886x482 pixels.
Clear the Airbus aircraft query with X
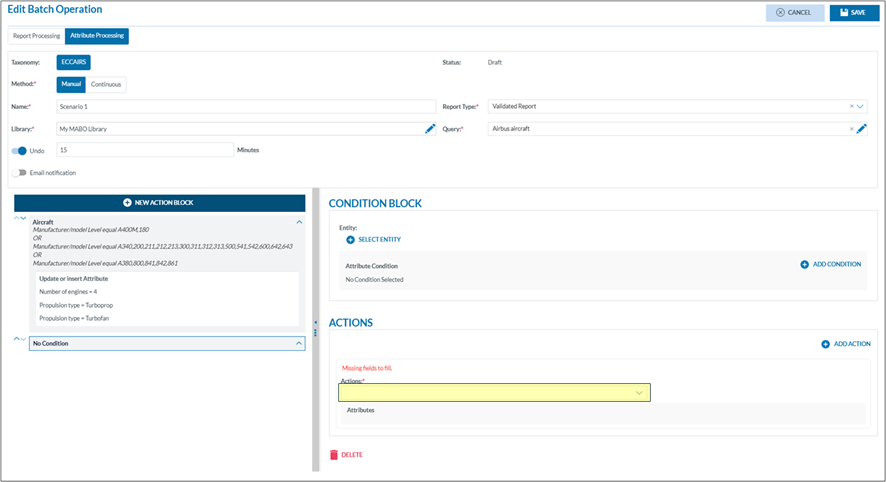point(852,129)
